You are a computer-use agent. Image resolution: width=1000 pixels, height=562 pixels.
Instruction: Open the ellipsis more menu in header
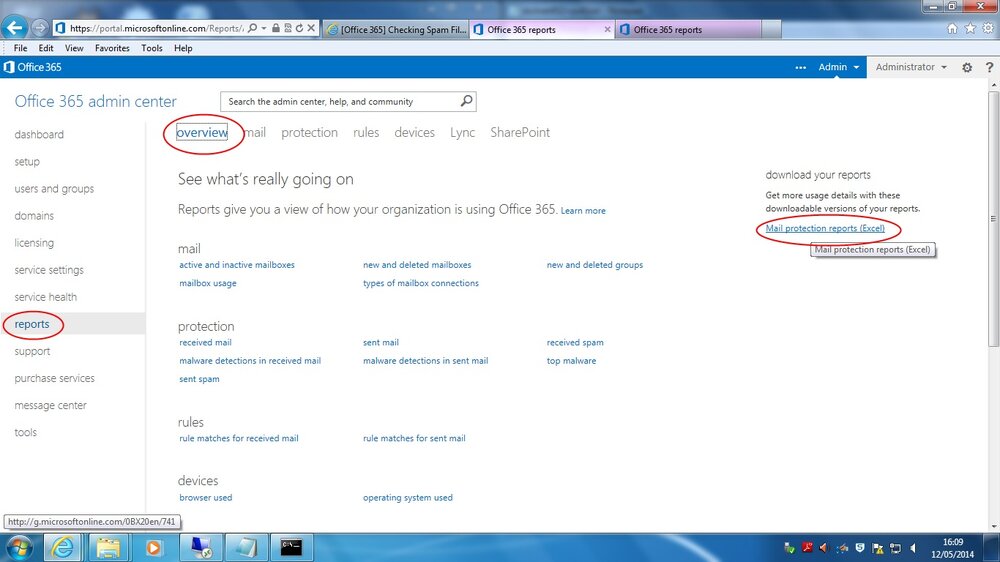[800, 68]
